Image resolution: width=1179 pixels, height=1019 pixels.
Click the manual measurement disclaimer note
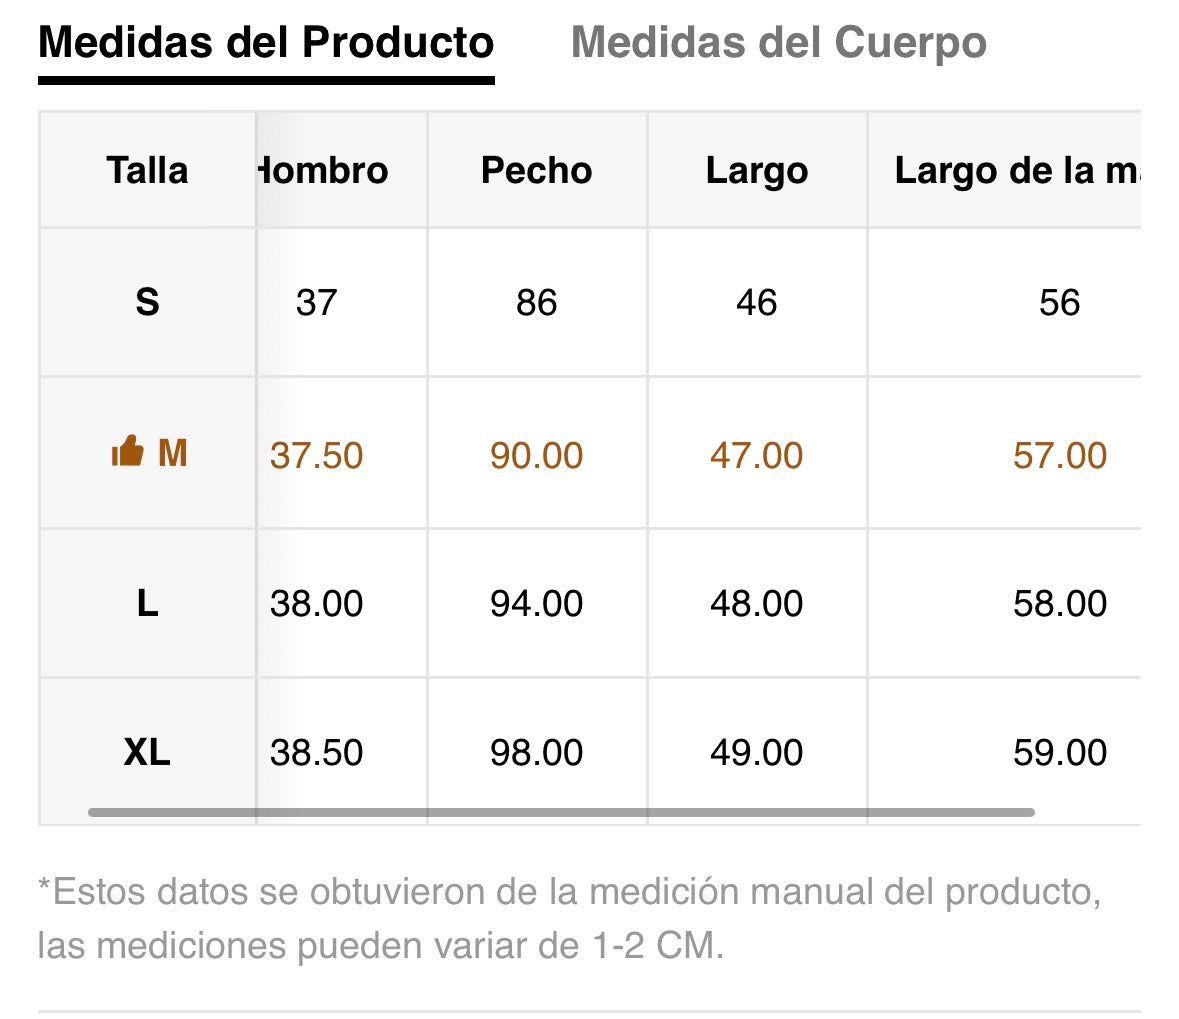click(x=569, y=918)
